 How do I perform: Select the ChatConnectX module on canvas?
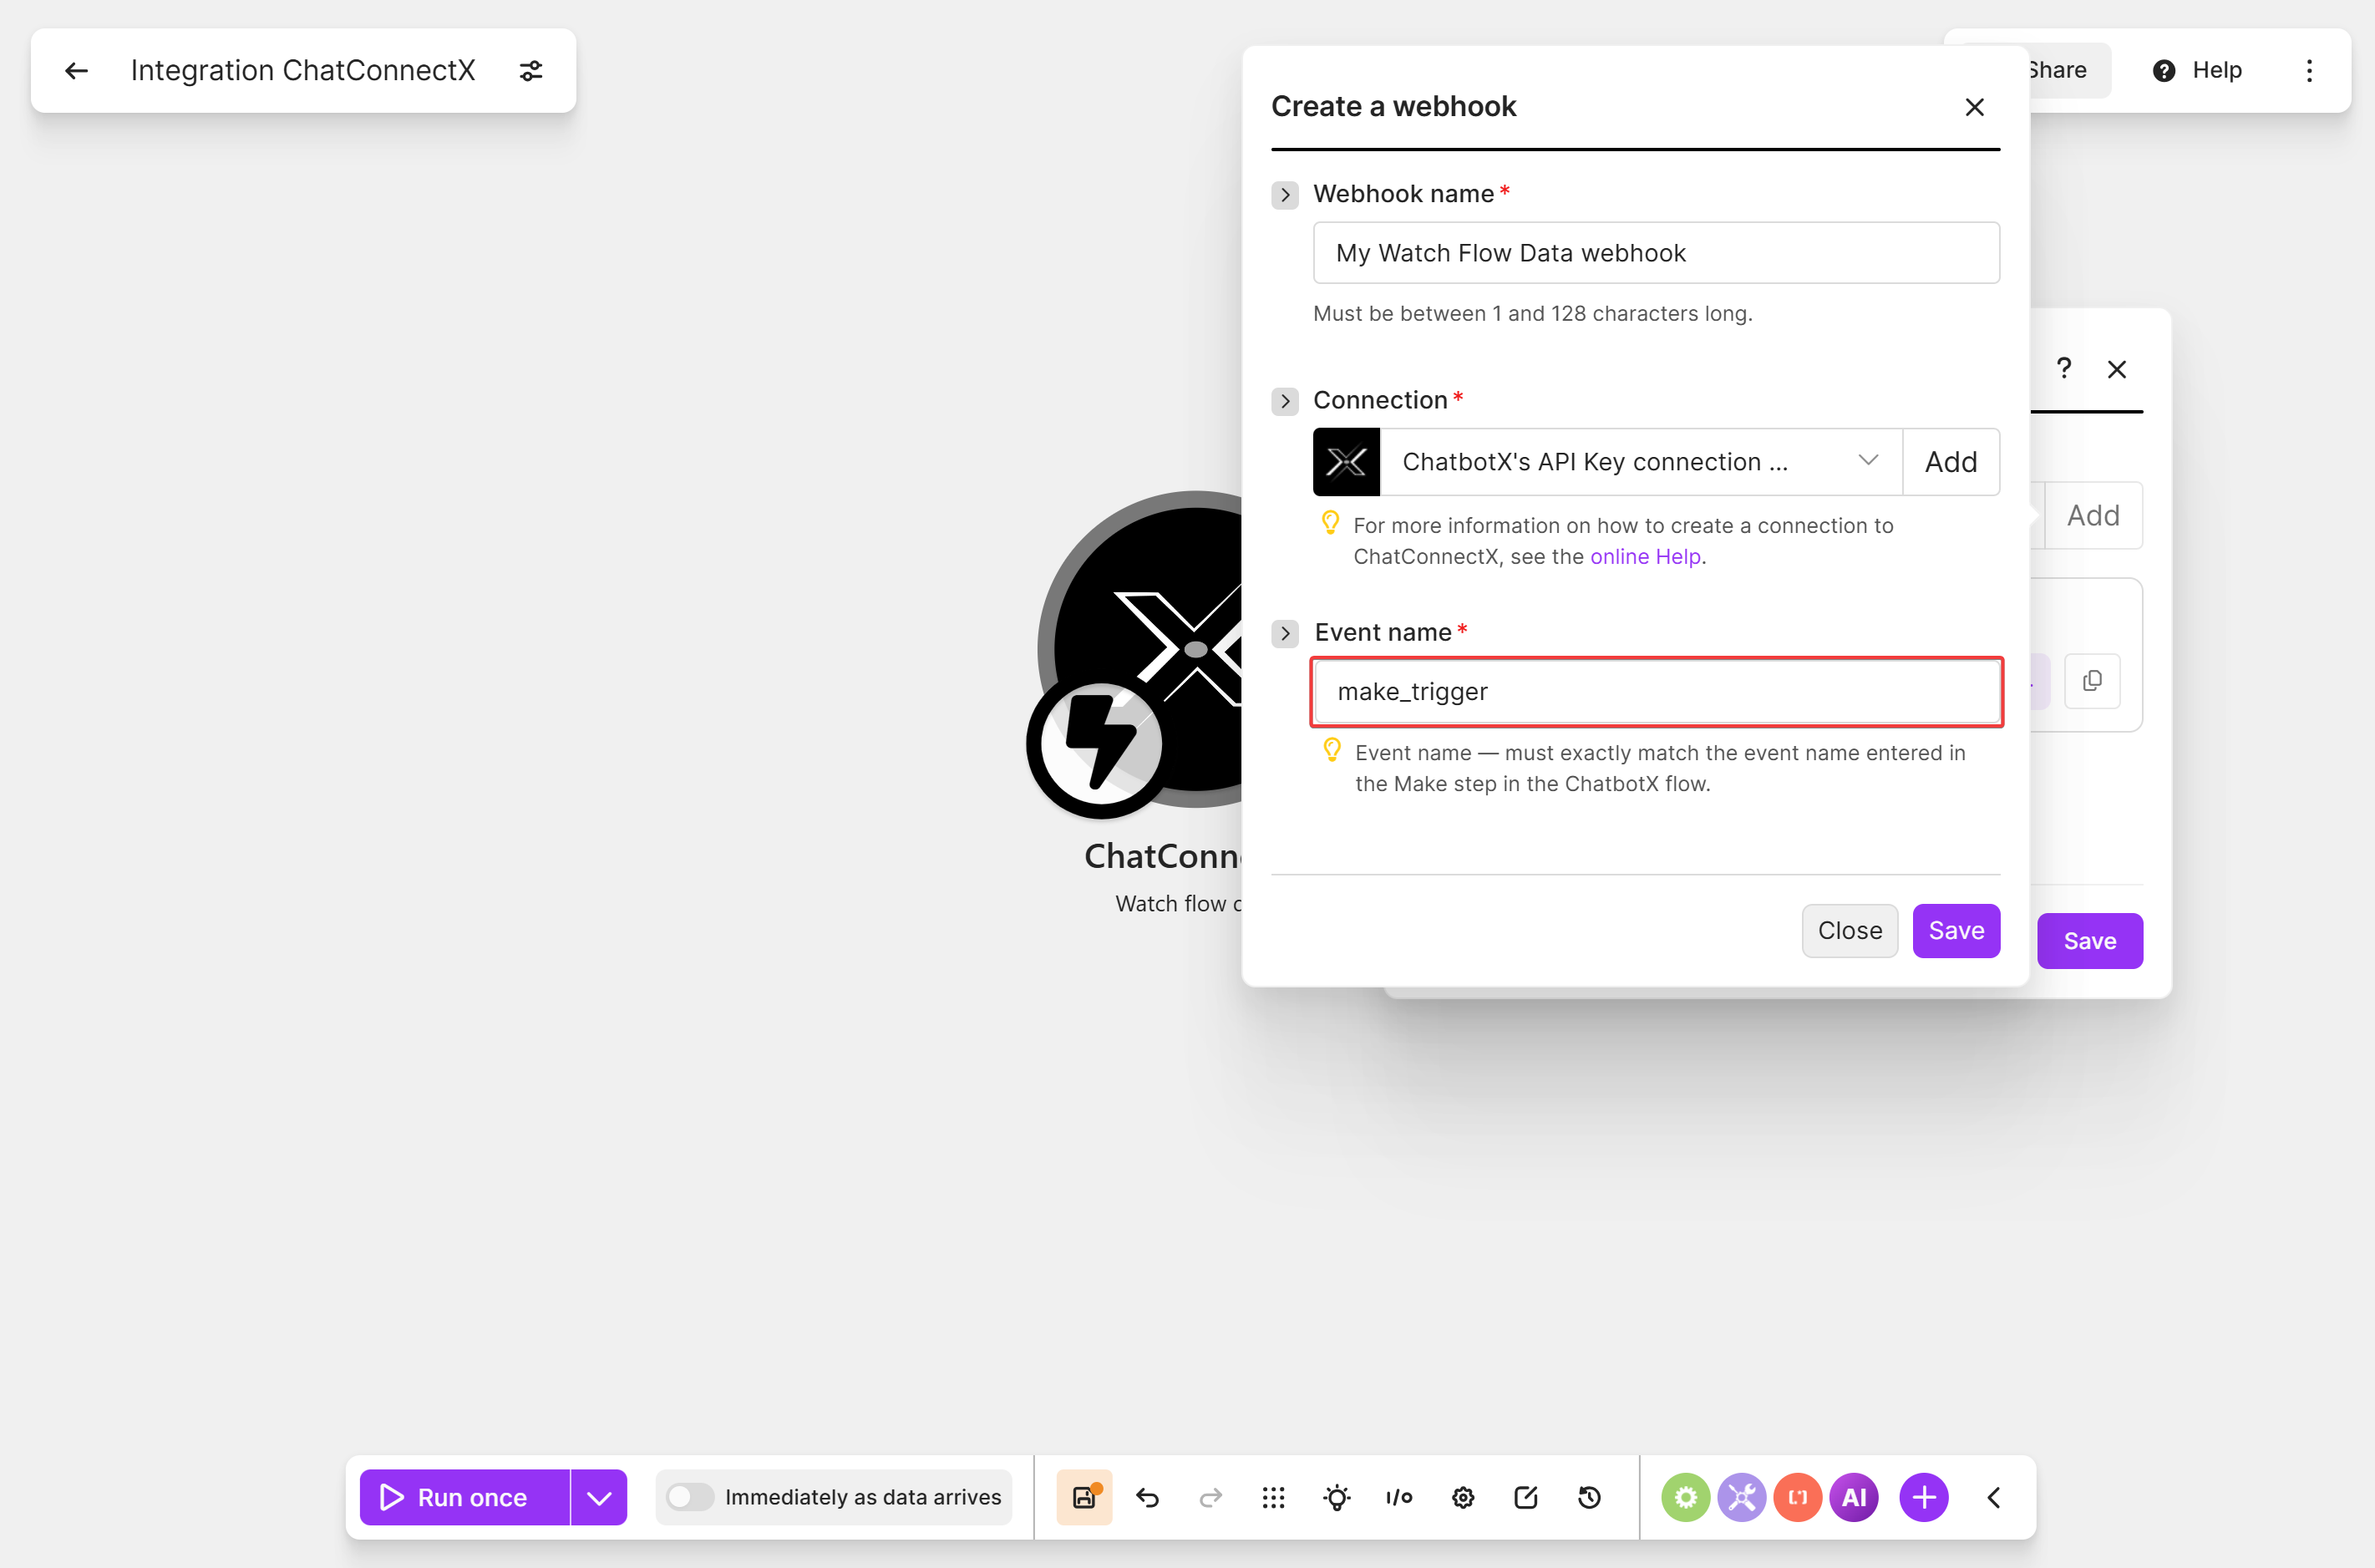pyautogui.click(x=1140, y=650)
